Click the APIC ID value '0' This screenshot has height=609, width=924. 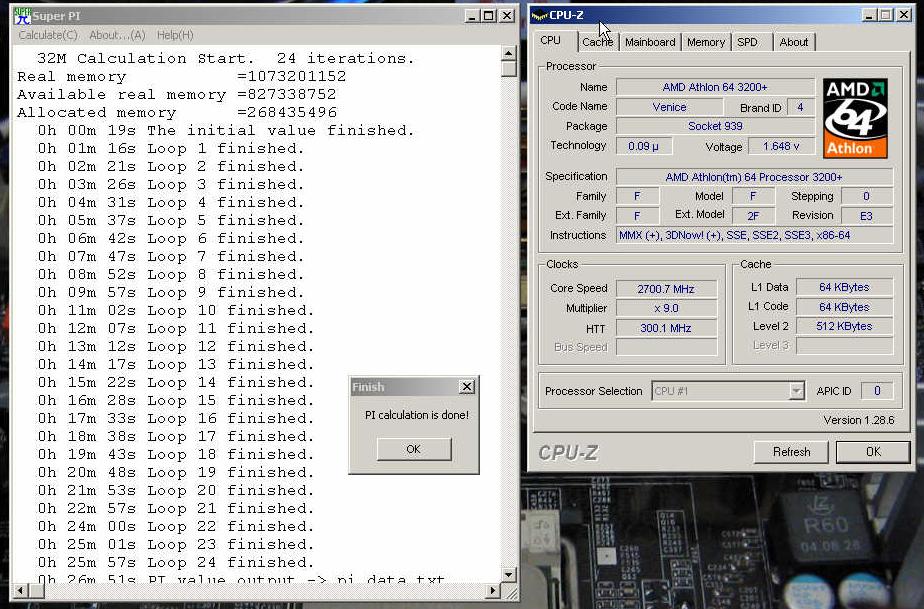(877, 391)
